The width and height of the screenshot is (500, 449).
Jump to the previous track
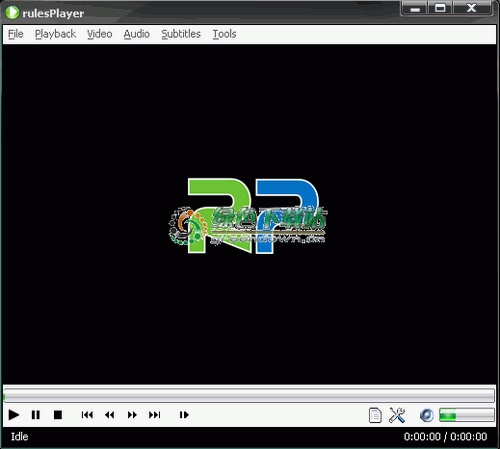pos(87,415)
